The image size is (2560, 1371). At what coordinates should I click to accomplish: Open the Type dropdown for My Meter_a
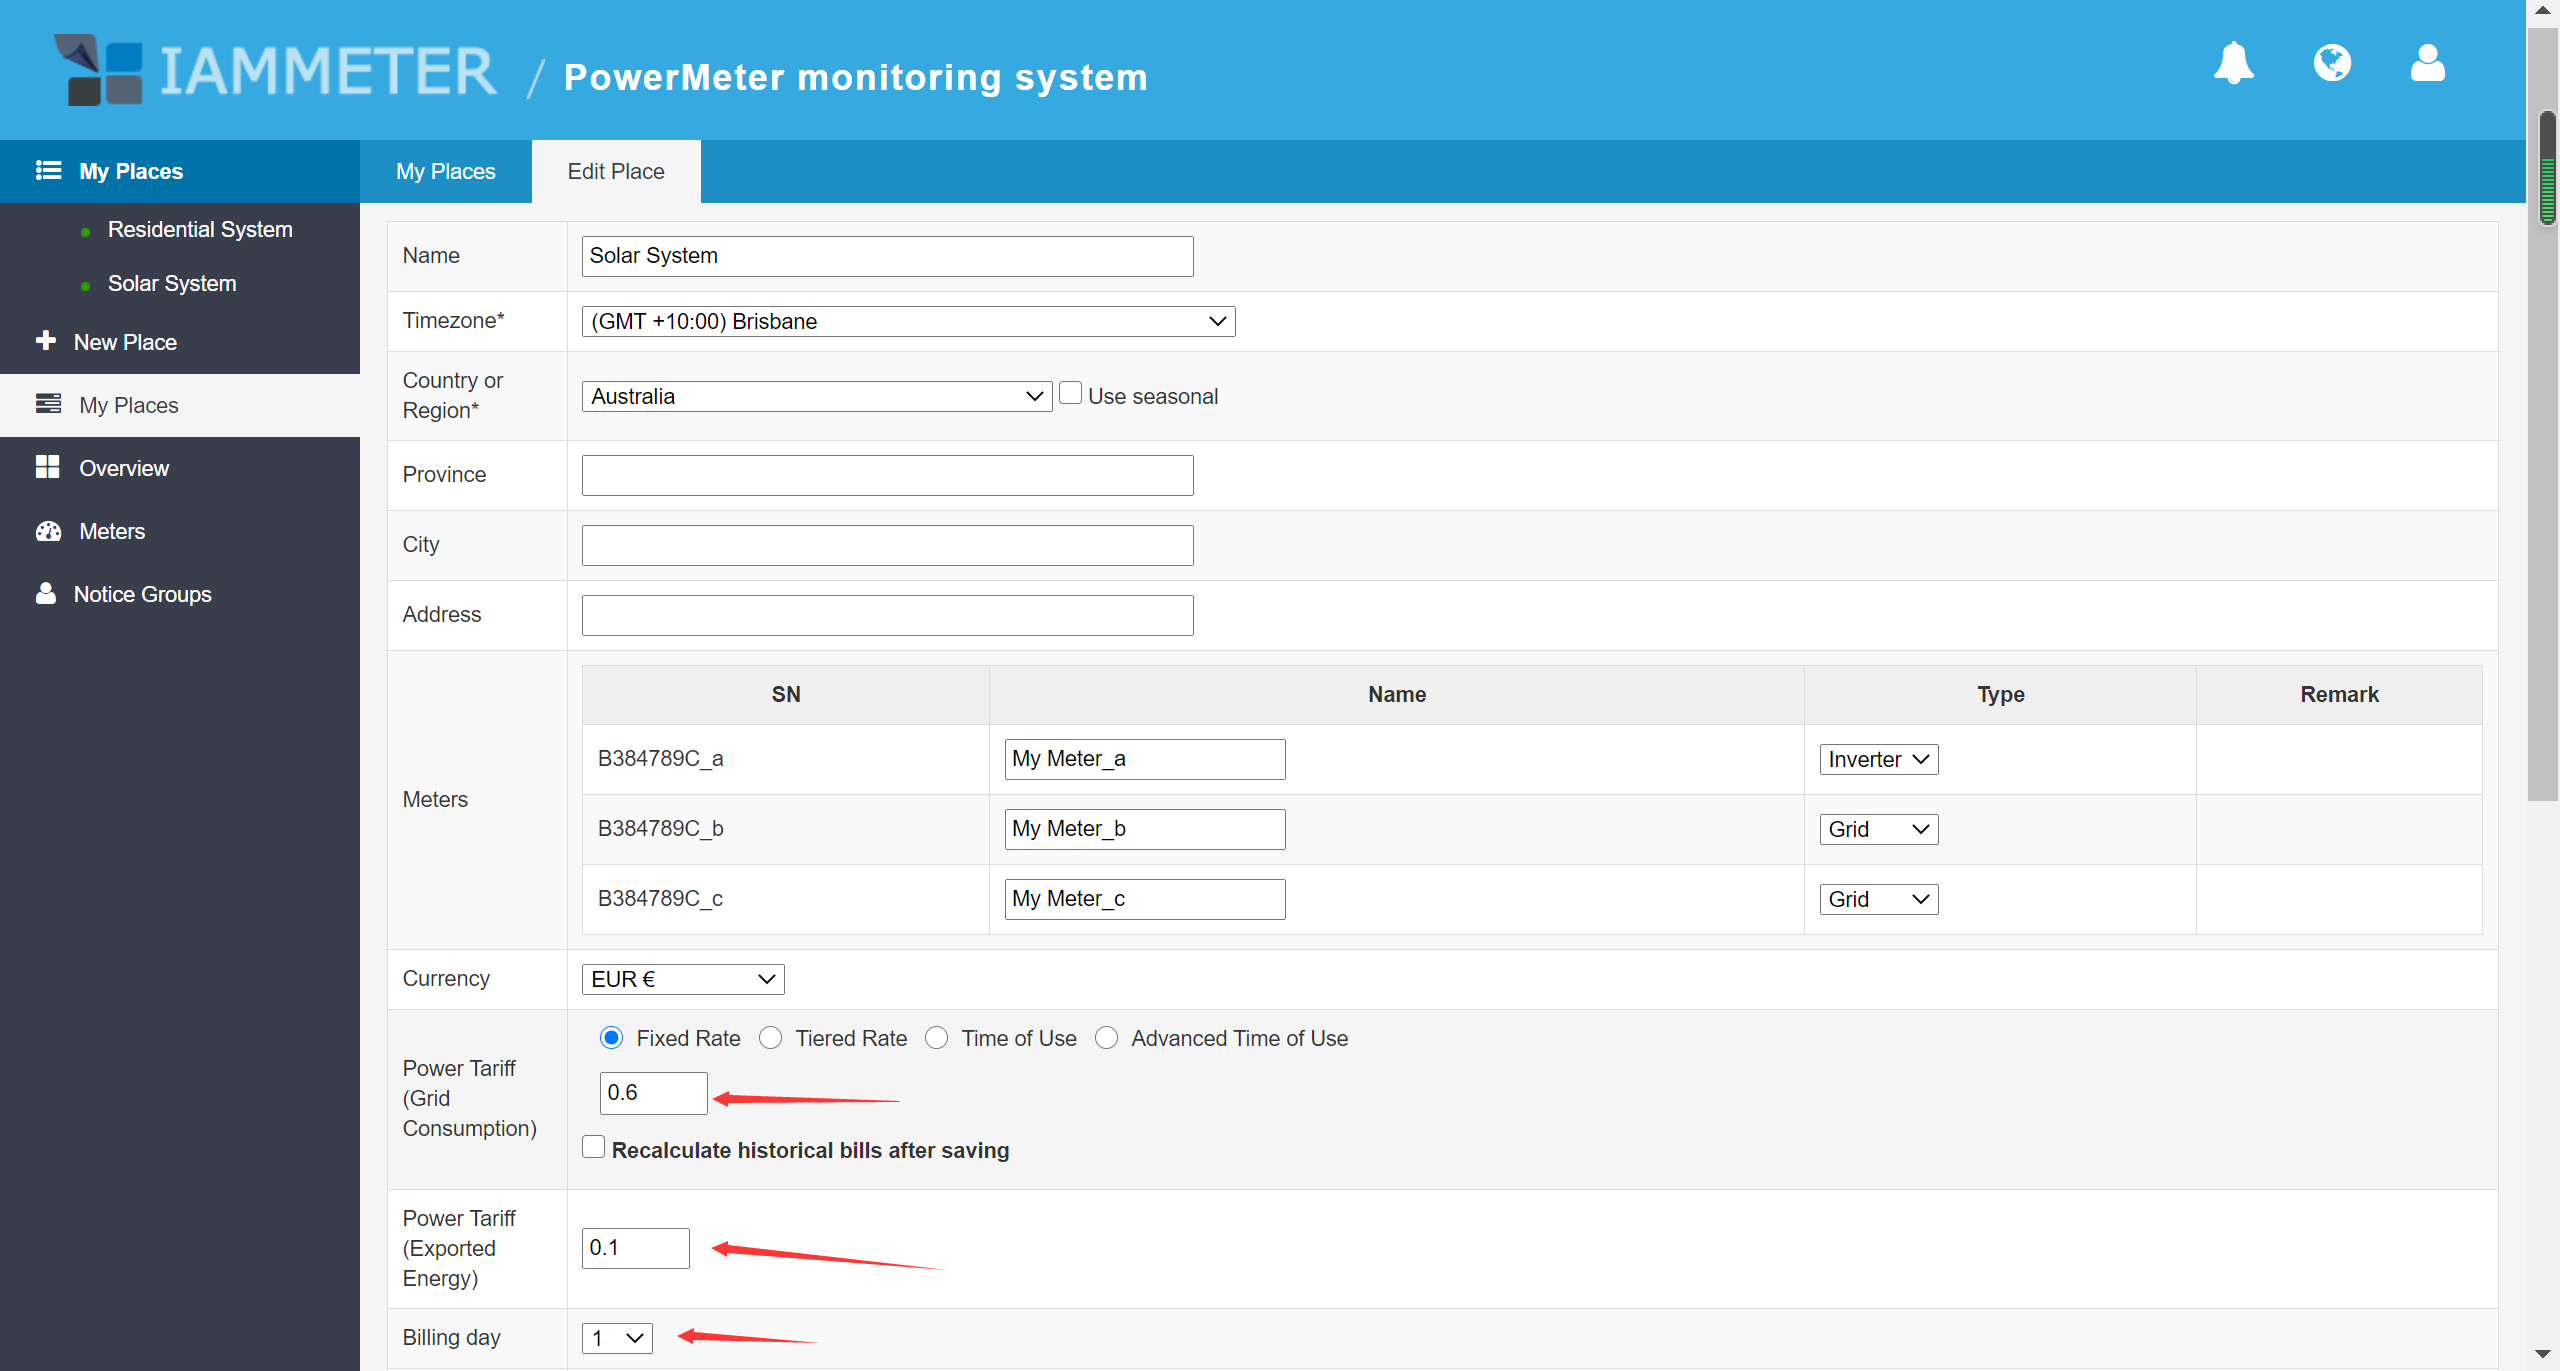click(1878, 759)
